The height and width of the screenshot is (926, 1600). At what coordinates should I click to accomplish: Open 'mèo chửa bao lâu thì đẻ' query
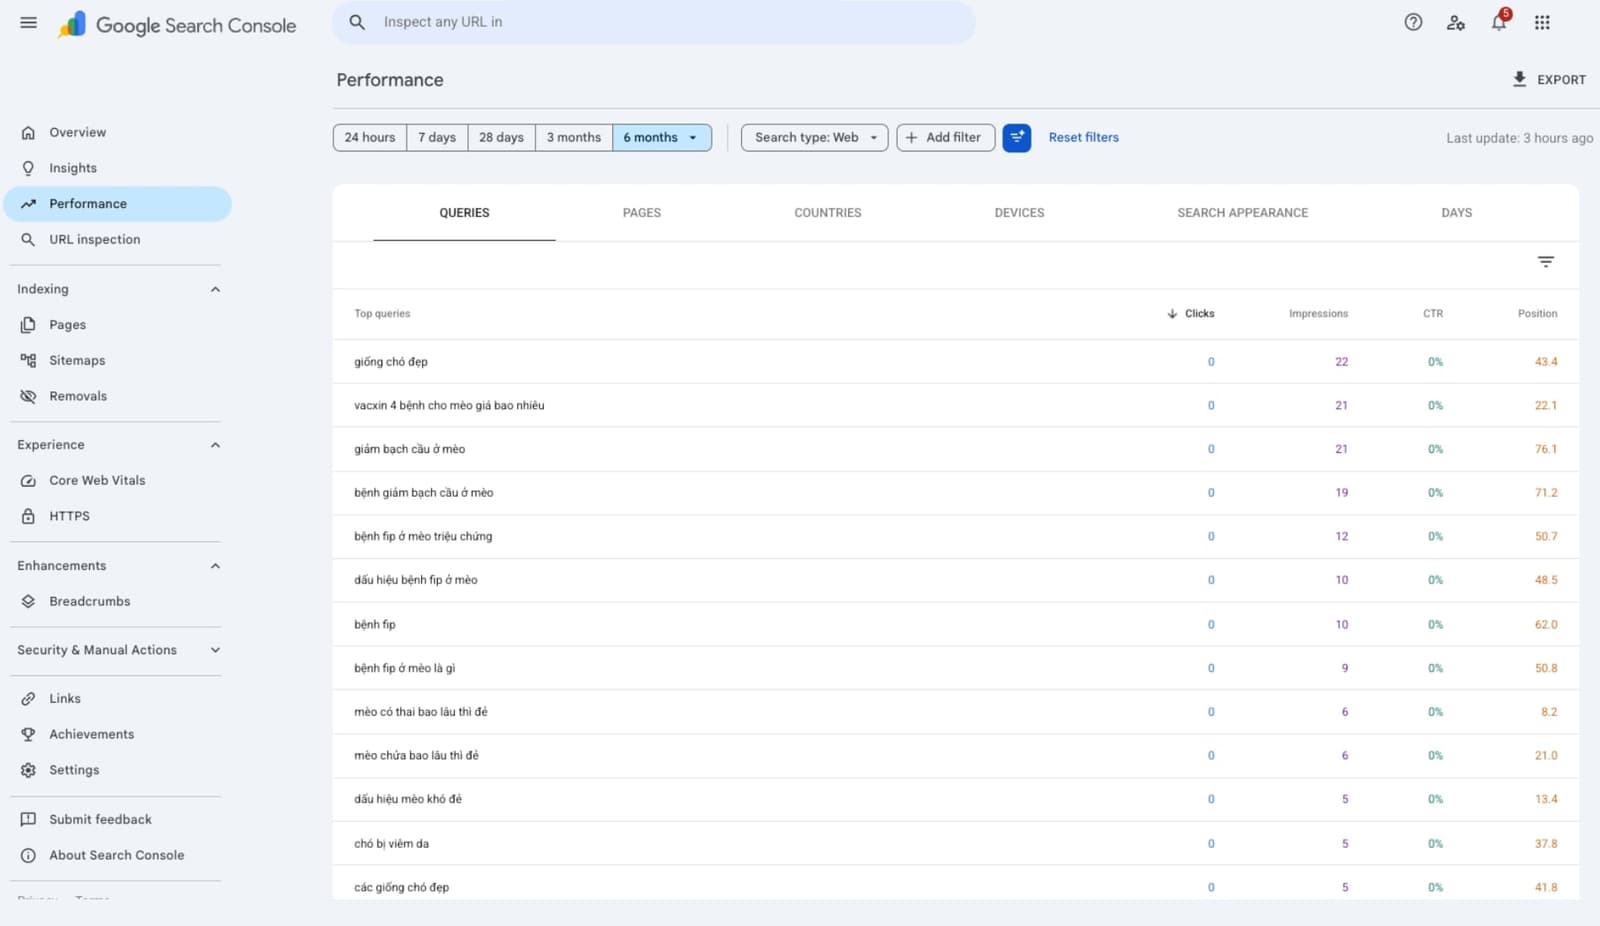pos(956,756)
